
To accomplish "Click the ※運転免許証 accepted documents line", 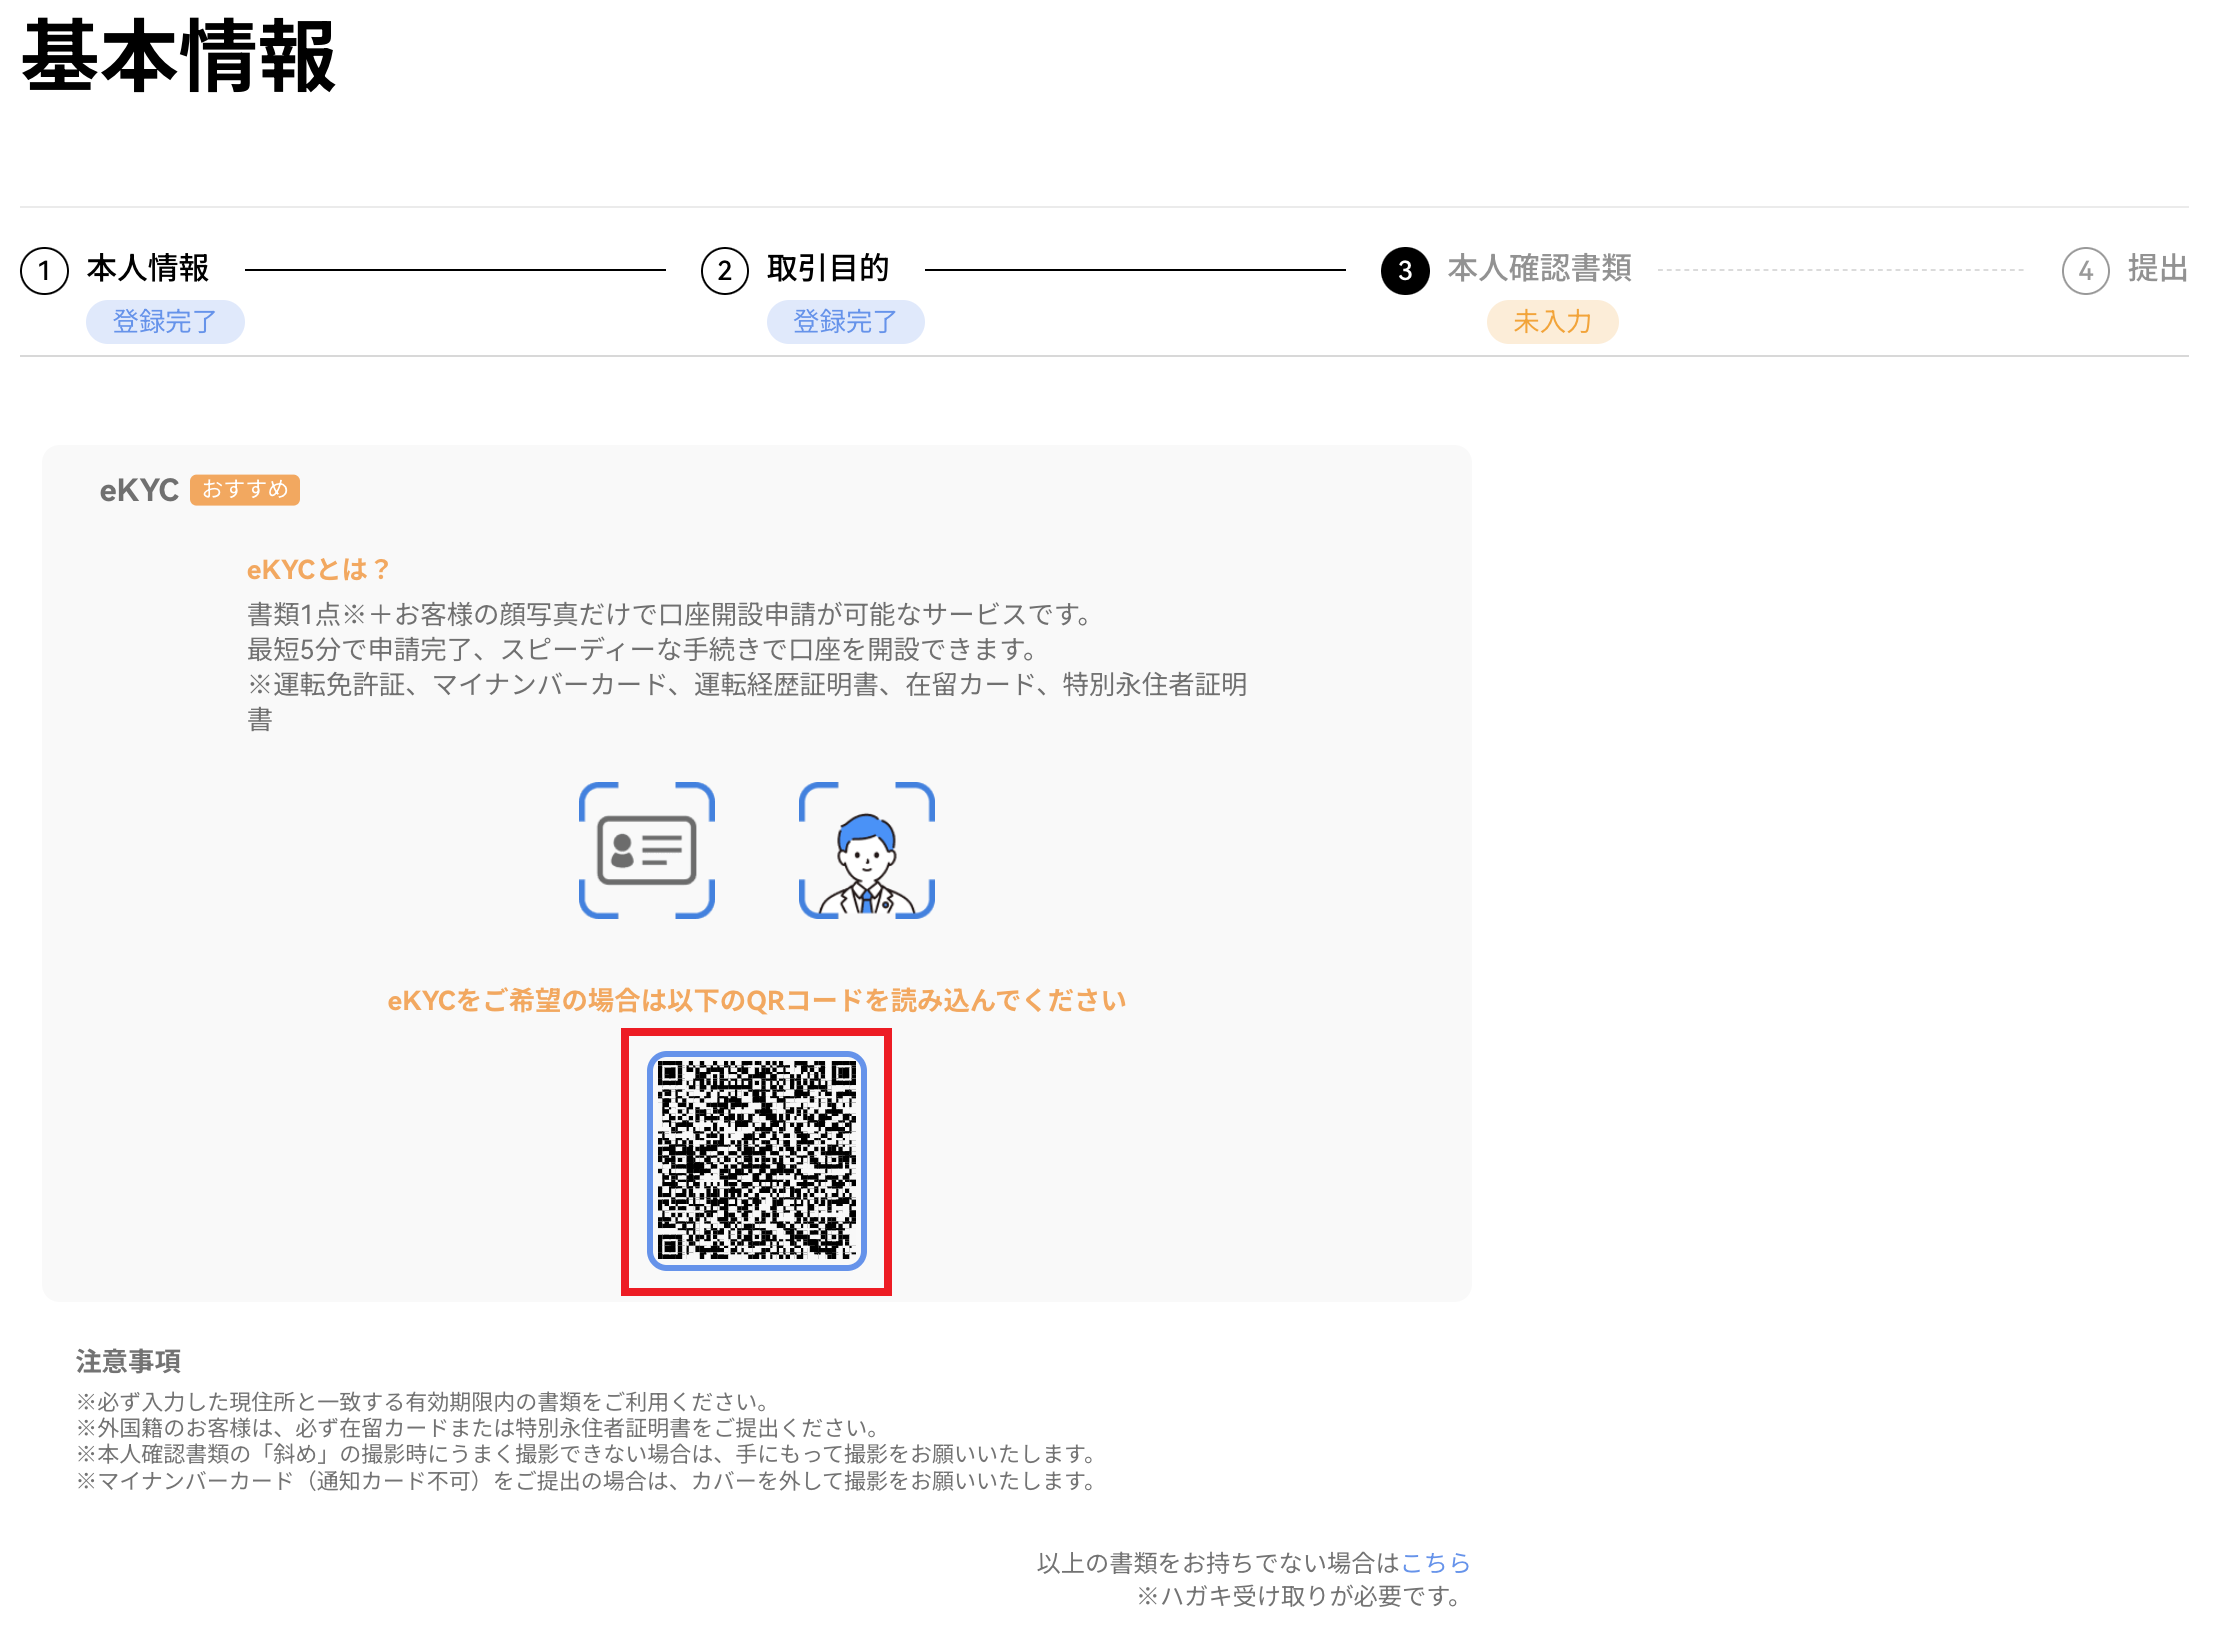I will coord(747,703).
